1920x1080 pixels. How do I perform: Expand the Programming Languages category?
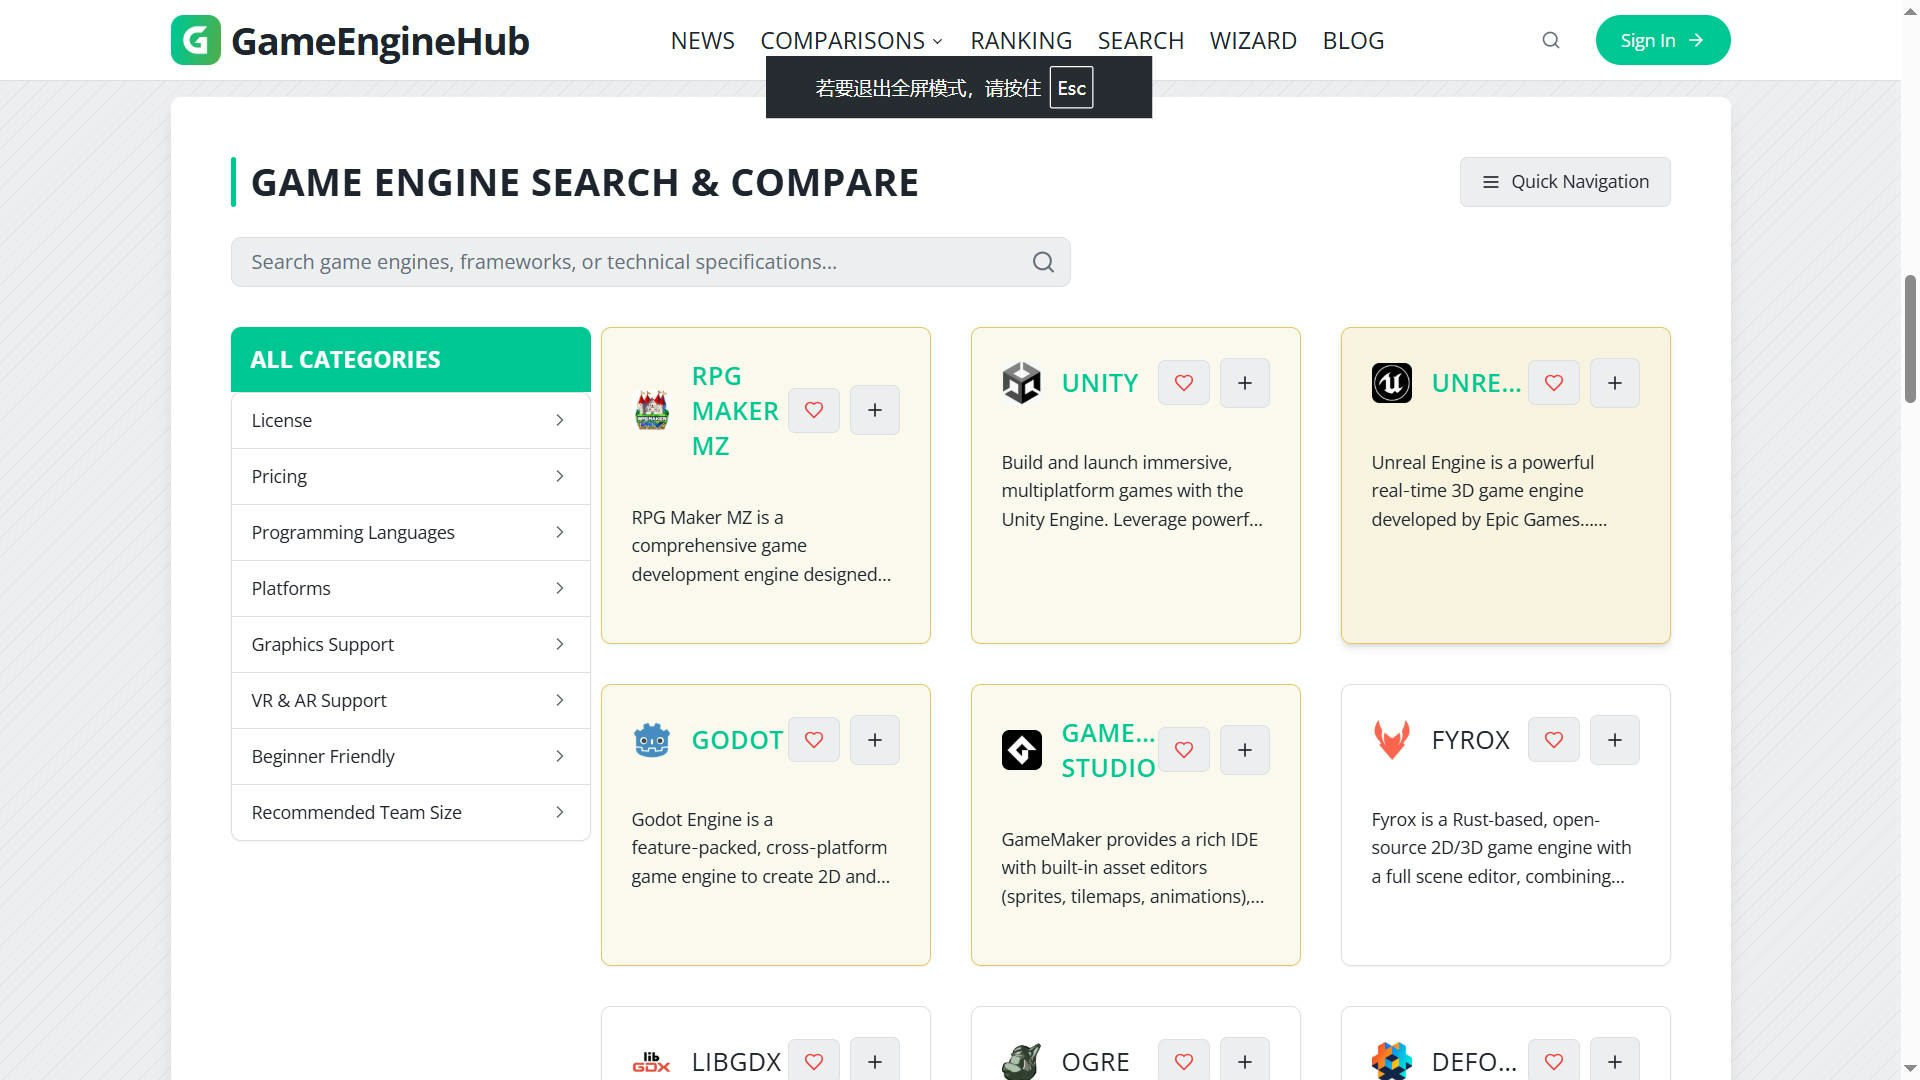pyautogui.click(x=410, y=532)
